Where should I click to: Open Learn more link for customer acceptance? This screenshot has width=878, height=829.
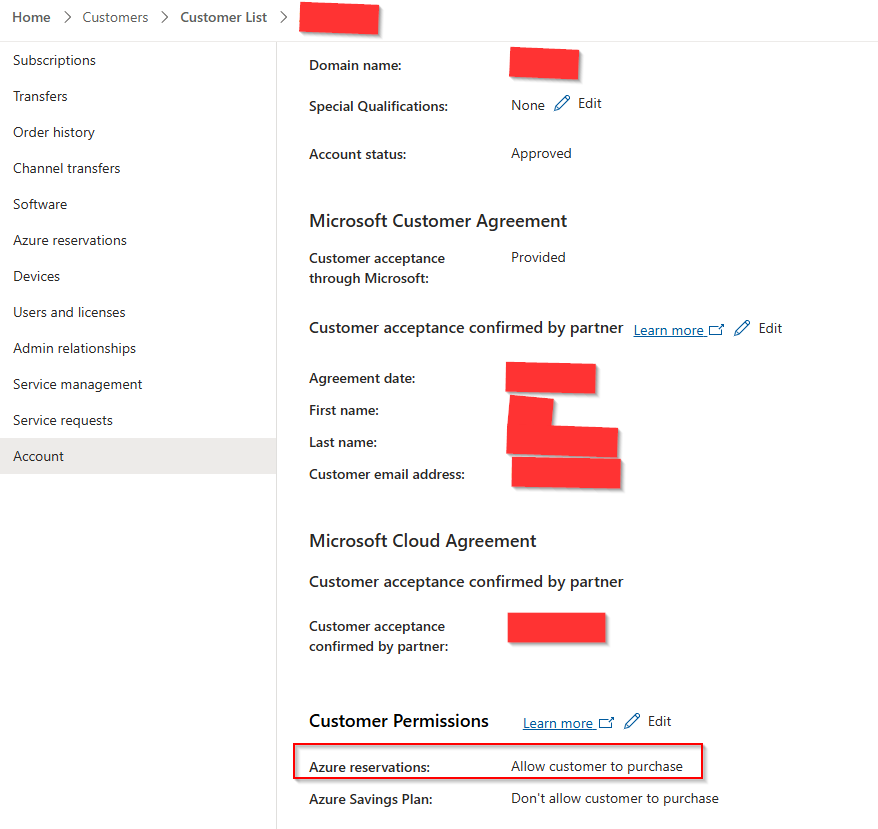(669, 330)
